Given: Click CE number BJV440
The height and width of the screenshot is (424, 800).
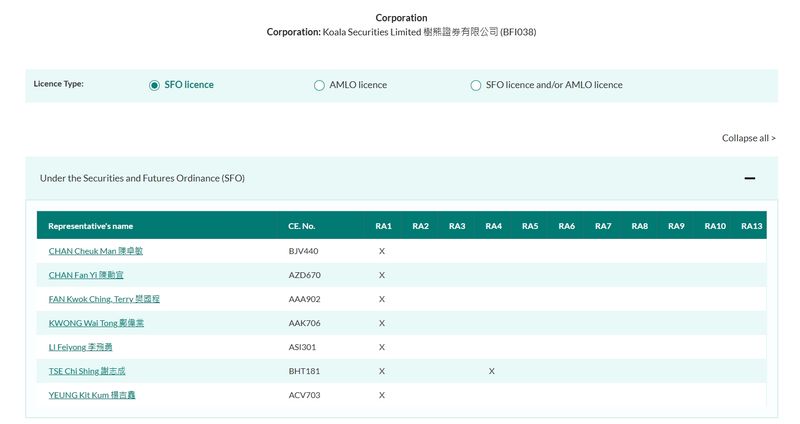Looking at the screenshot, I should pyautogui.click(x=304, y=251).
